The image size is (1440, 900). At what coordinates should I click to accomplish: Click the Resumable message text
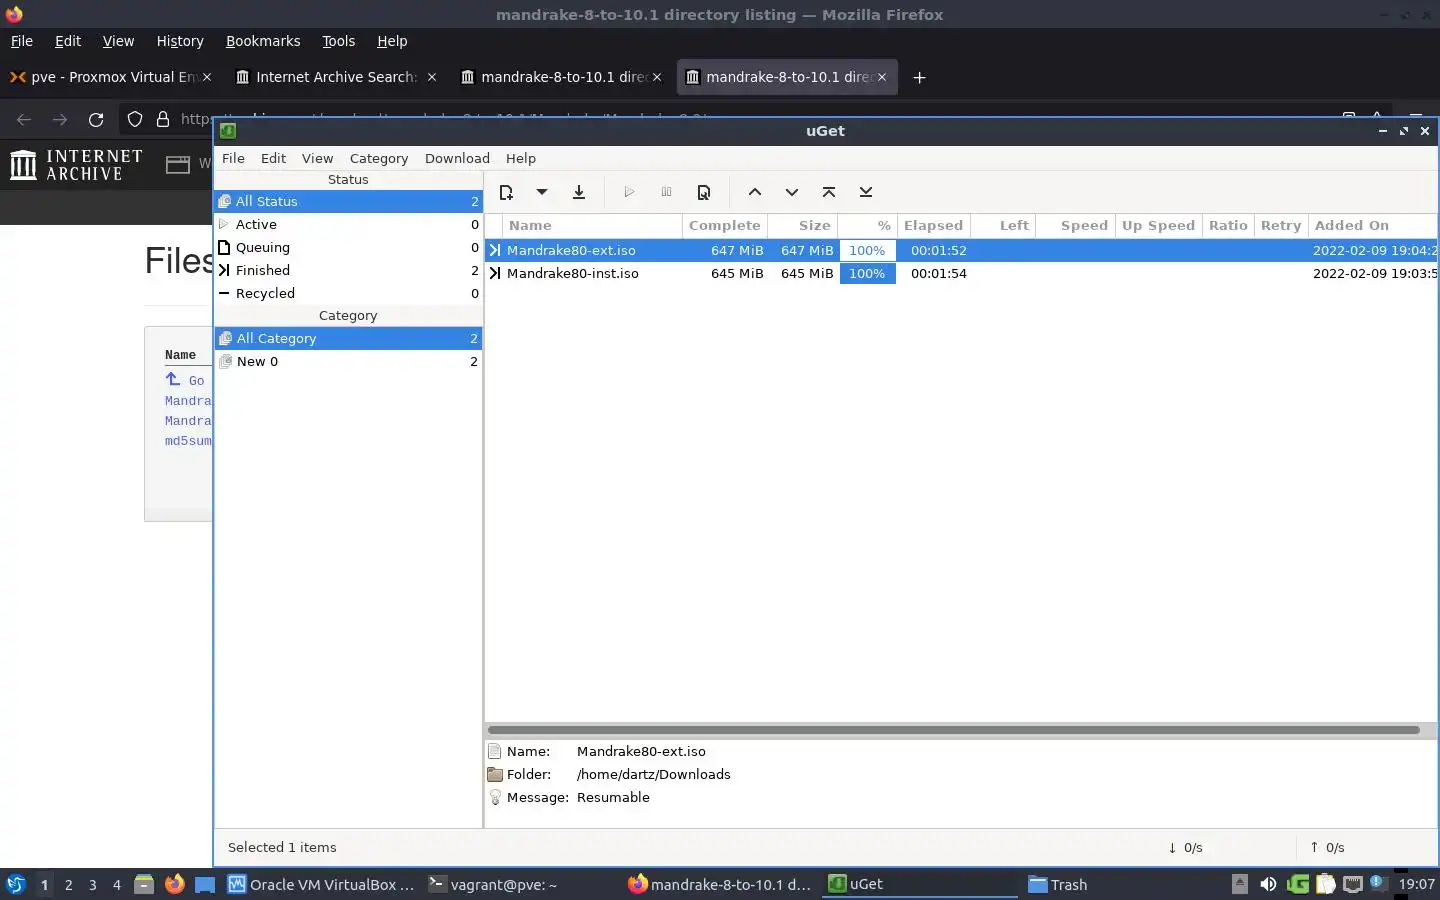click(613, 797)
